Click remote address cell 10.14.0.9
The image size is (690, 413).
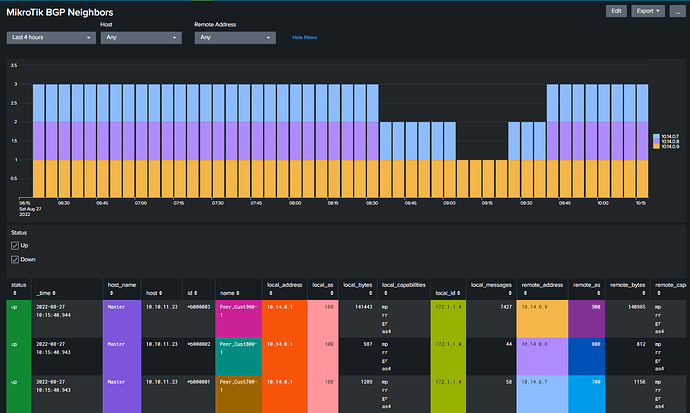pos(542,319)
